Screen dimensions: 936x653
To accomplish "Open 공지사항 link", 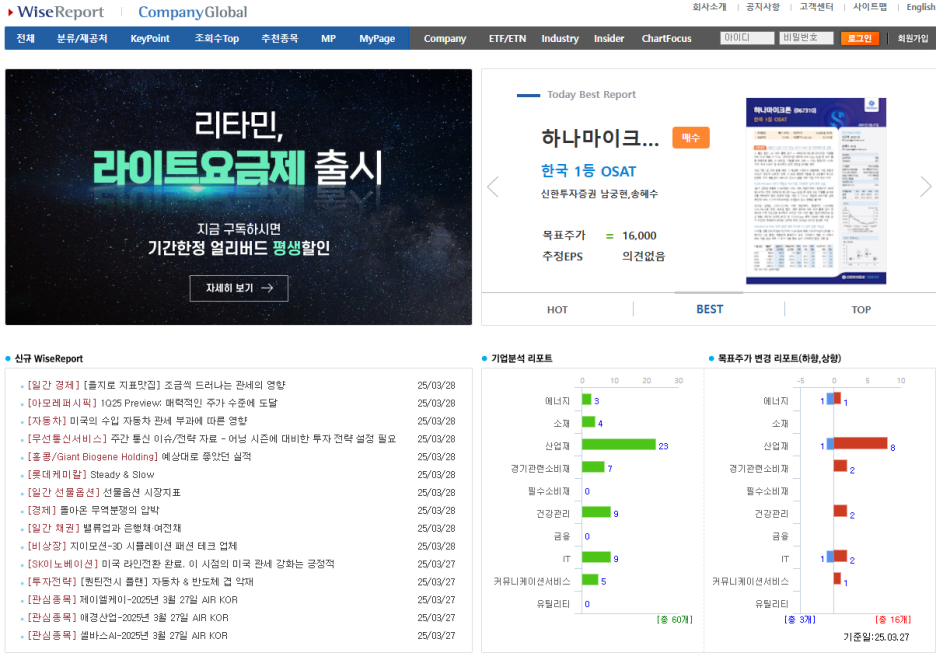I will coord(763,7).
